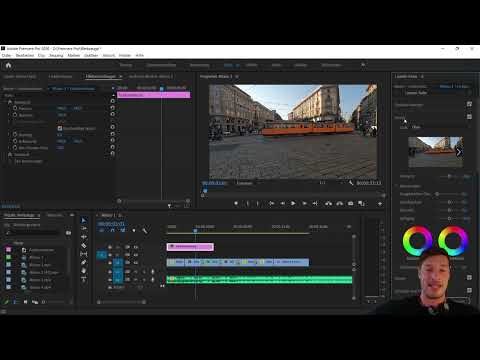Select the green audio clip in timeline
This screenshot has width=480, height=360.
259,279
